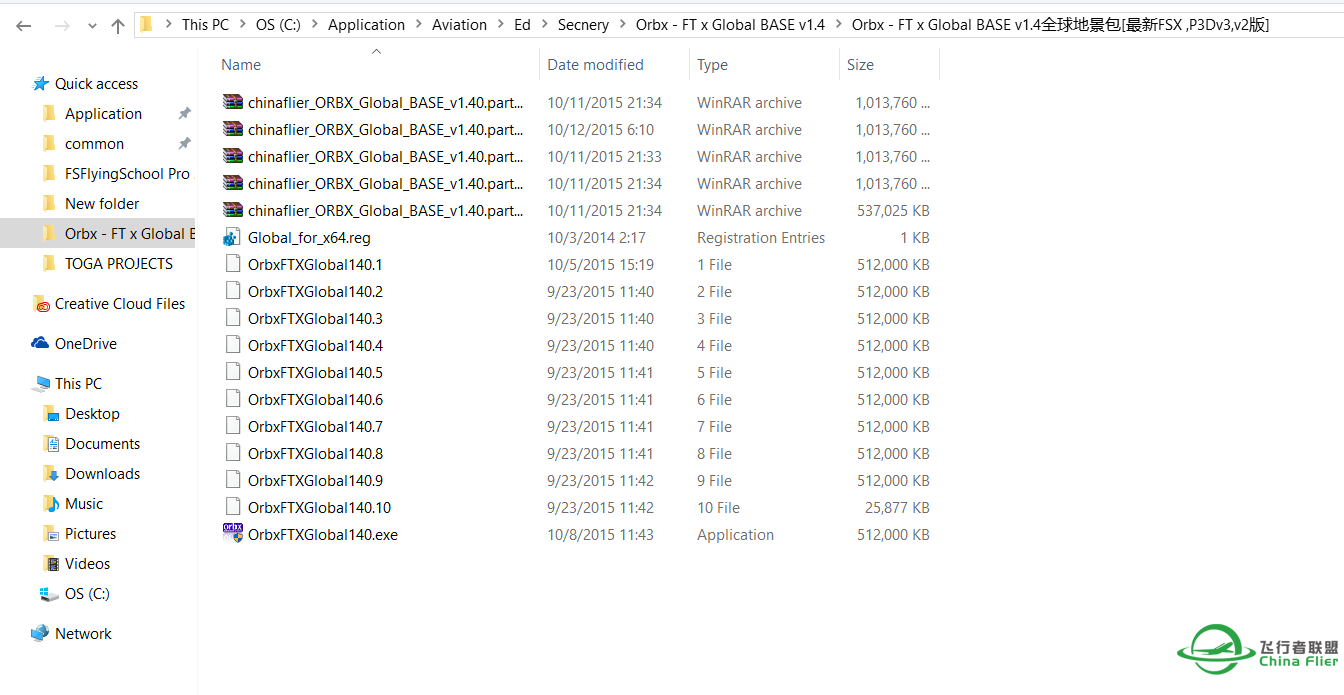The width and height of the screenshot is (1344, 695).
Task: Sort files by Date modified column header
Action: point(595,65)
